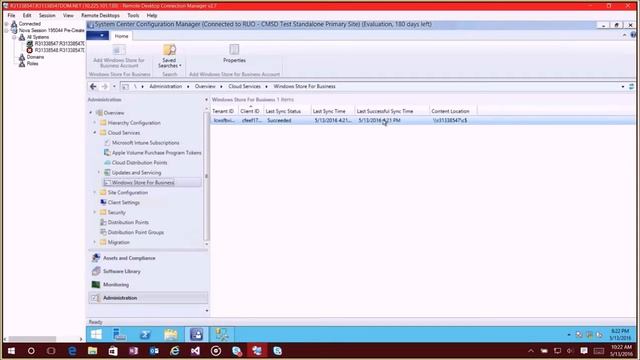Viewport: 640px width, 360px height.
Task: Sort by Last Sync Status column
Action: 287,111
